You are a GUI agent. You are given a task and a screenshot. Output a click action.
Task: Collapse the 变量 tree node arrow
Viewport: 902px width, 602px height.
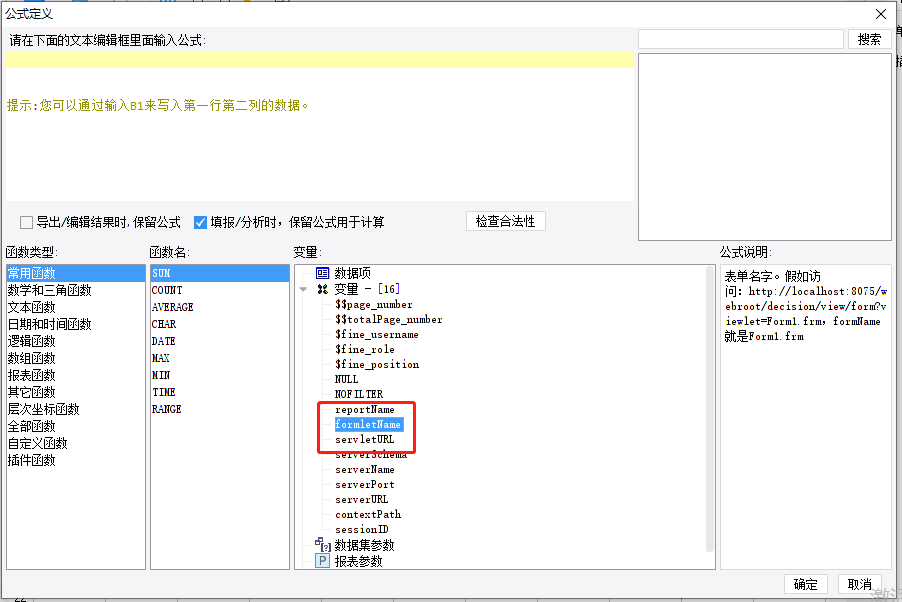(x=303, y=289)
